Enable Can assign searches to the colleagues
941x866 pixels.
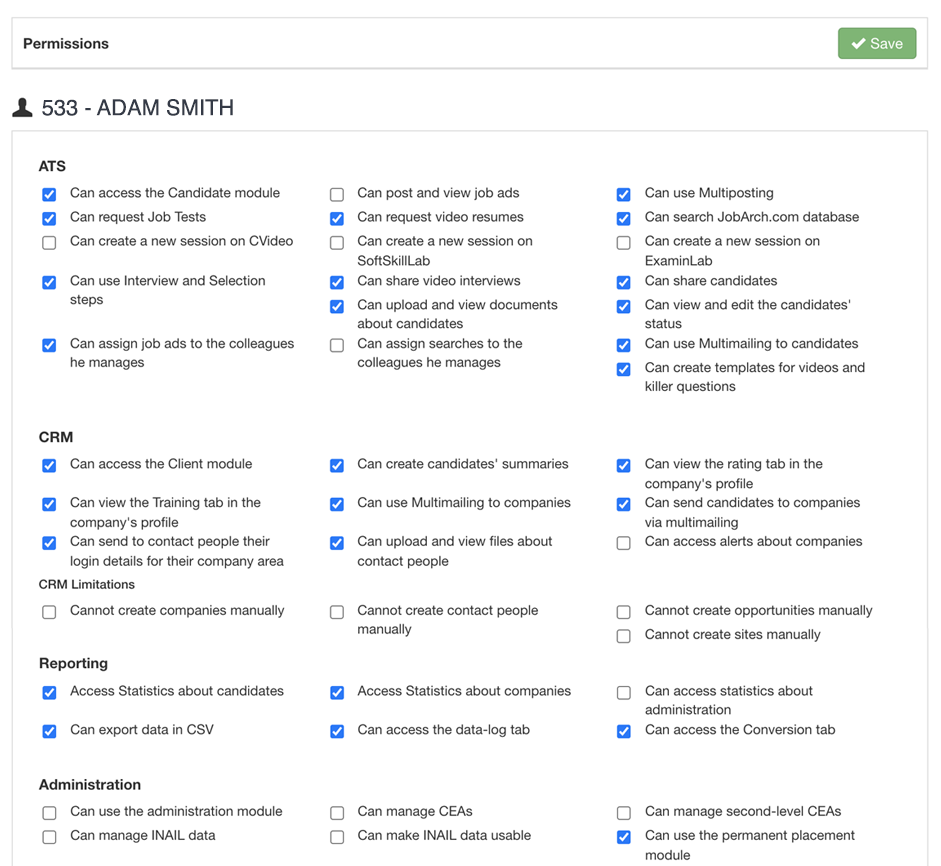tap(337, 345)
